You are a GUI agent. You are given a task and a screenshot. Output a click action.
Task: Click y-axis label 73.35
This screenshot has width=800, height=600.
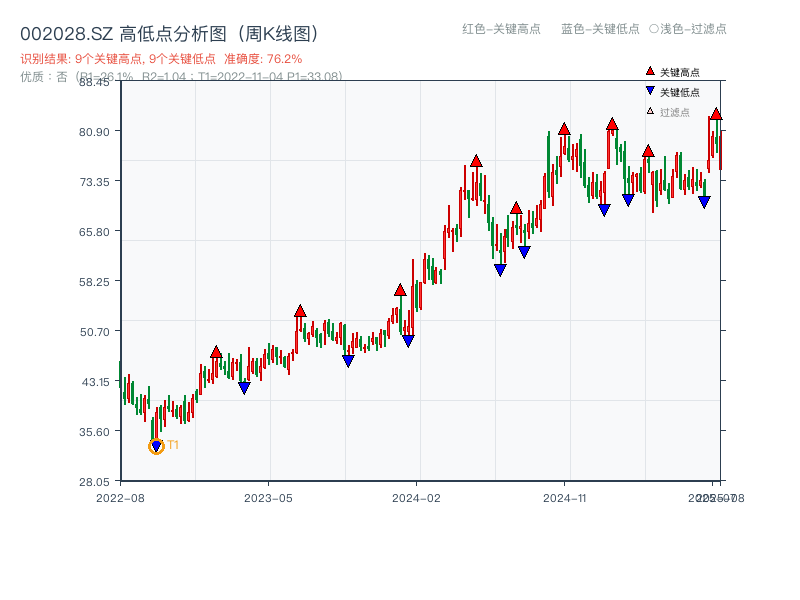tap(94, 182)
